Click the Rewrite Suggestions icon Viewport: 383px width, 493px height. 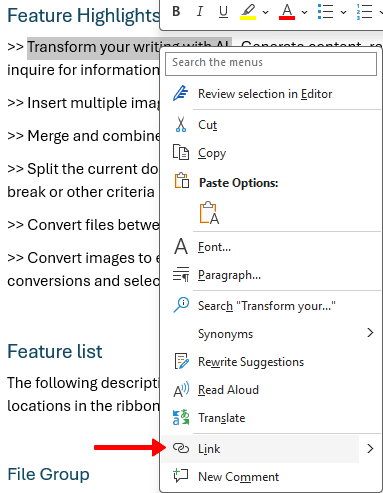point(182,361)
